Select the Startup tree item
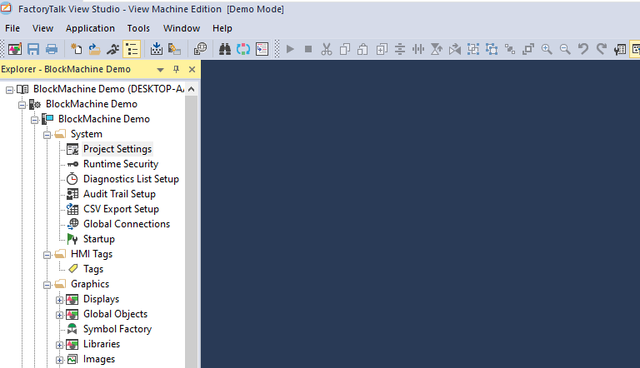This screenshot has height=368, width=640. pos(99,239)
